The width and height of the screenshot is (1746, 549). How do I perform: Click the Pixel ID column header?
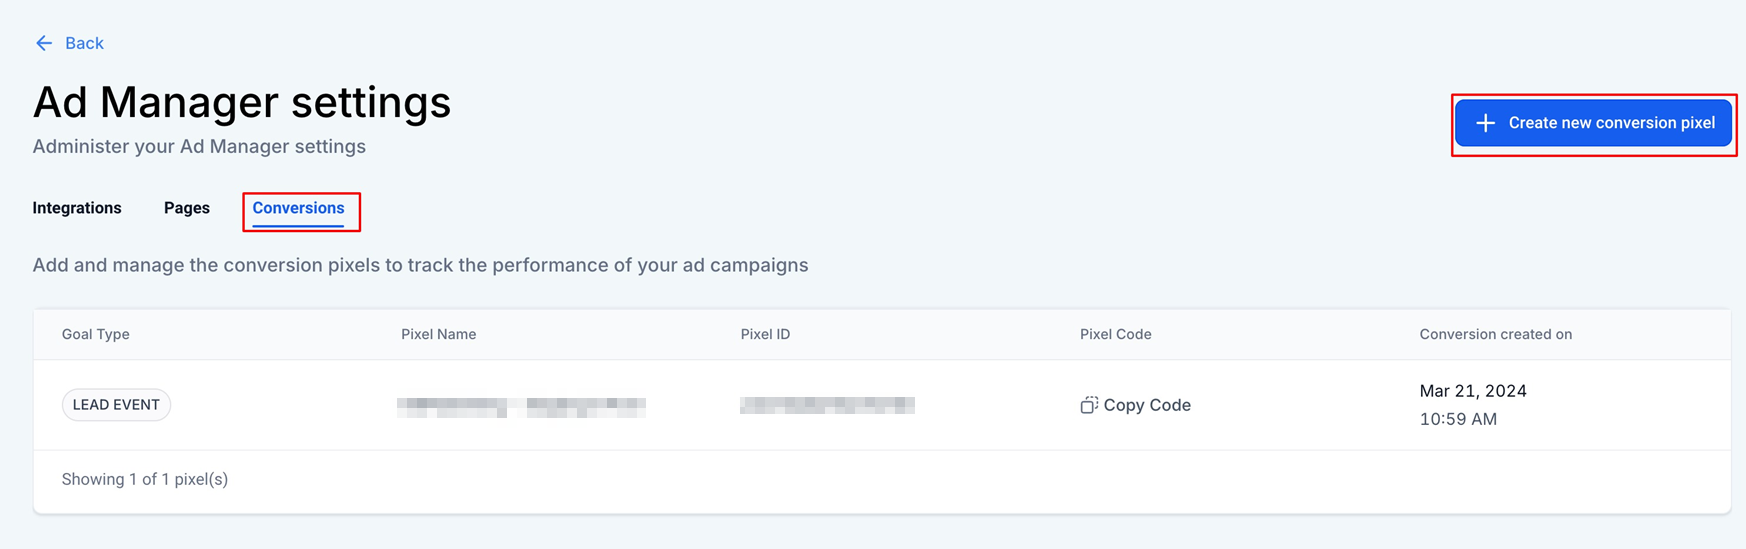click(x=765, y=334)
